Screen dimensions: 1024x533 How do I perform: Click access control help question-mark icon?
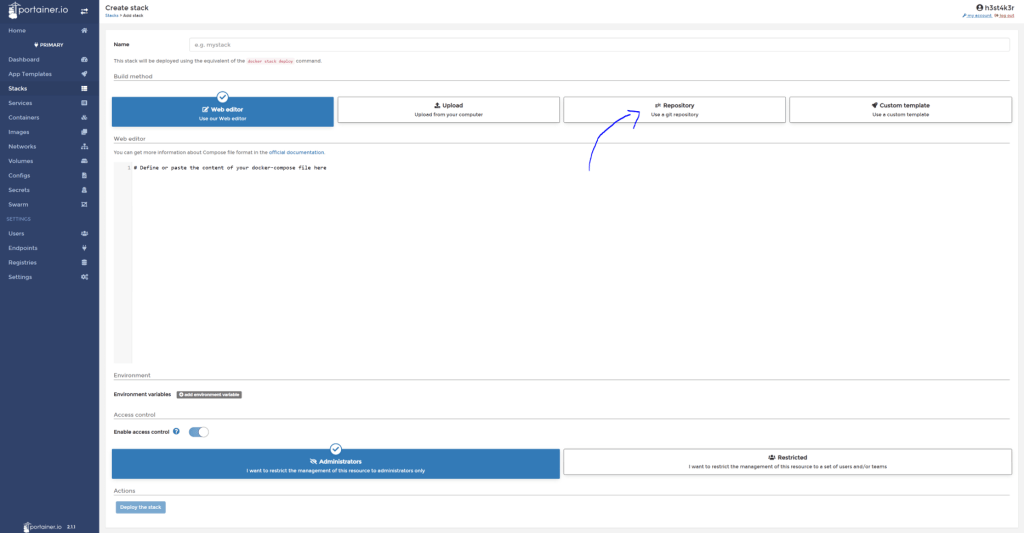(176, 431)
